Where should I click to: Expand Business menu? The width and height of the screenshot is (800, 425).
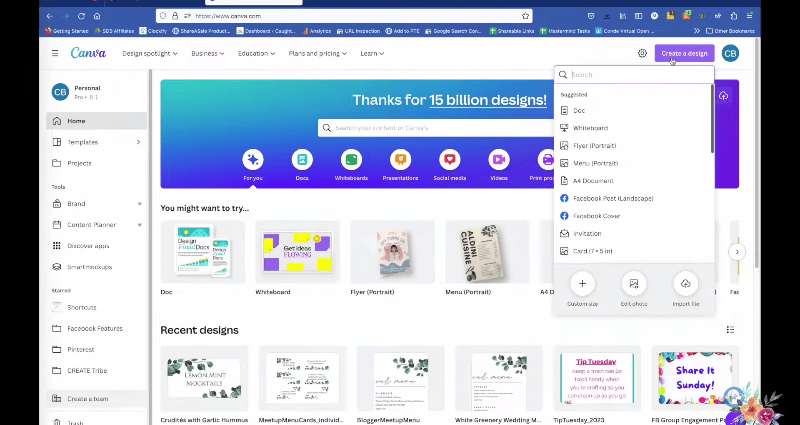point(208,53)
